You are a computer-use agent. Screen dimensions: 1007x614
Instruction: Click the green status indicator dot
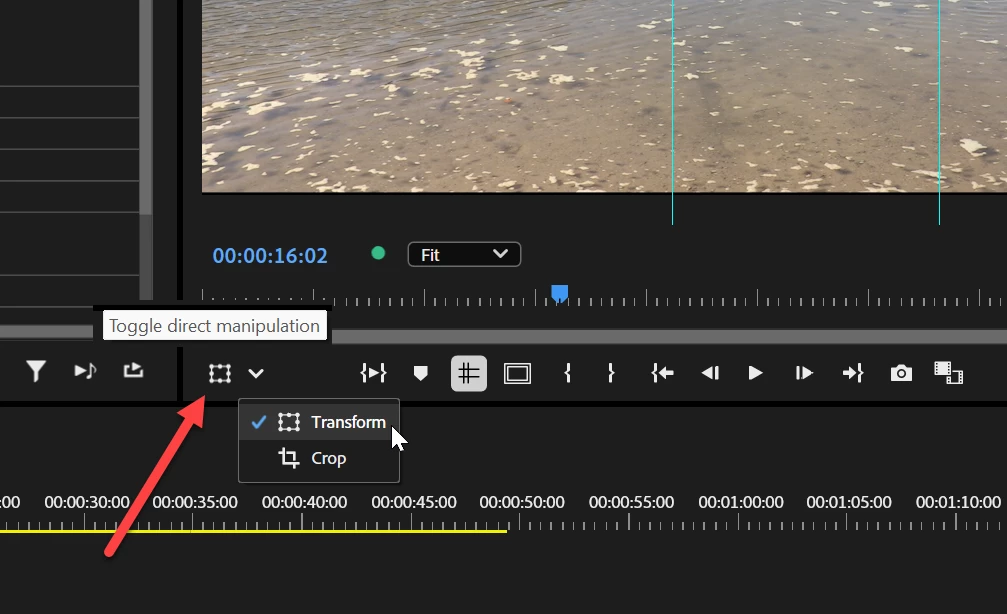pyautogui.click(x=378, y=253)
